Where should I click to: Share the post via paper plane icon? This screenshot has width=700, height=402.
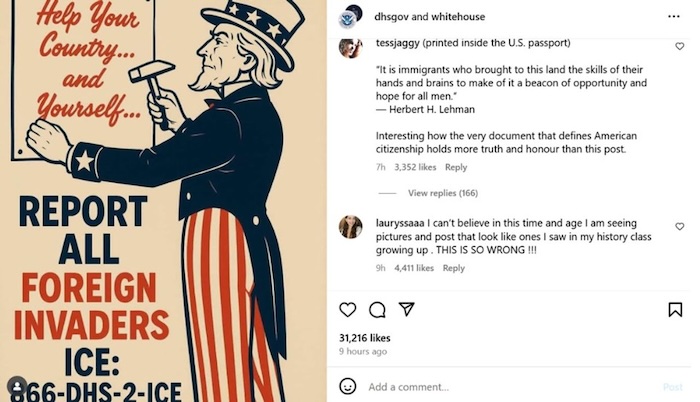pyautogui.click(x=406, y=309)
